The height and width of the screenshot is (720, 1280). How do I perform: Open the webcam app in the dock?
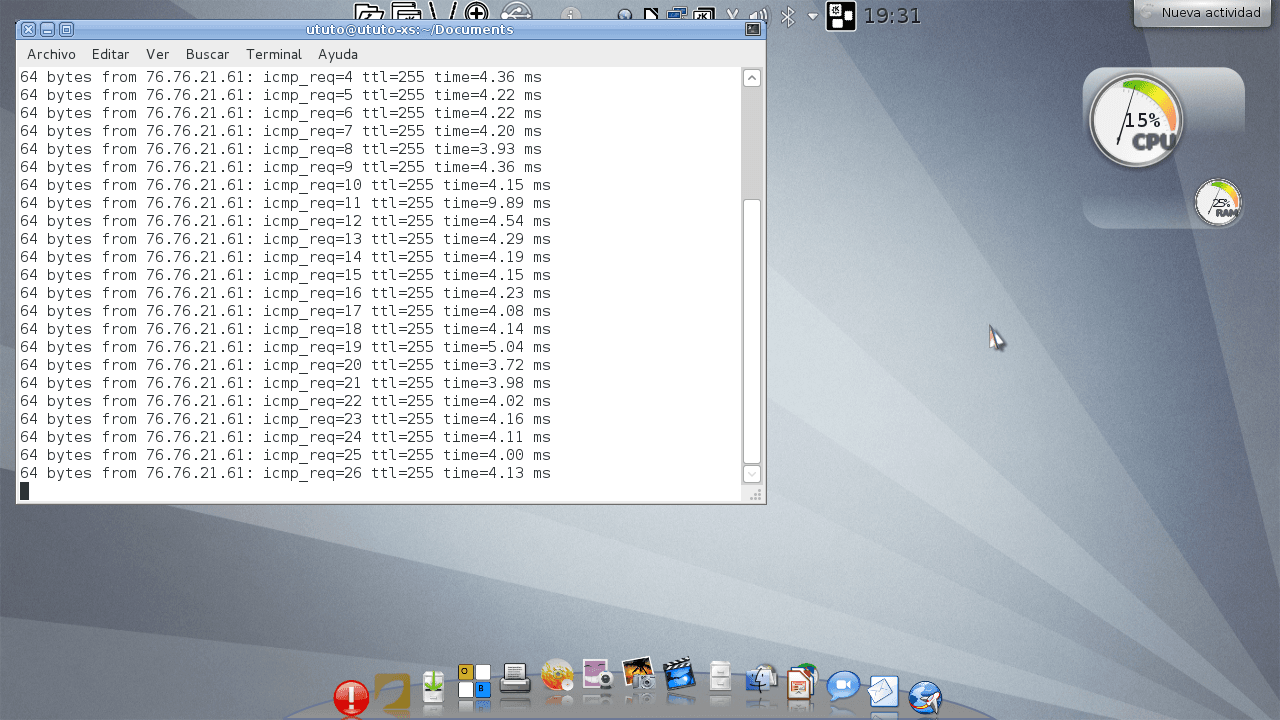598,675
